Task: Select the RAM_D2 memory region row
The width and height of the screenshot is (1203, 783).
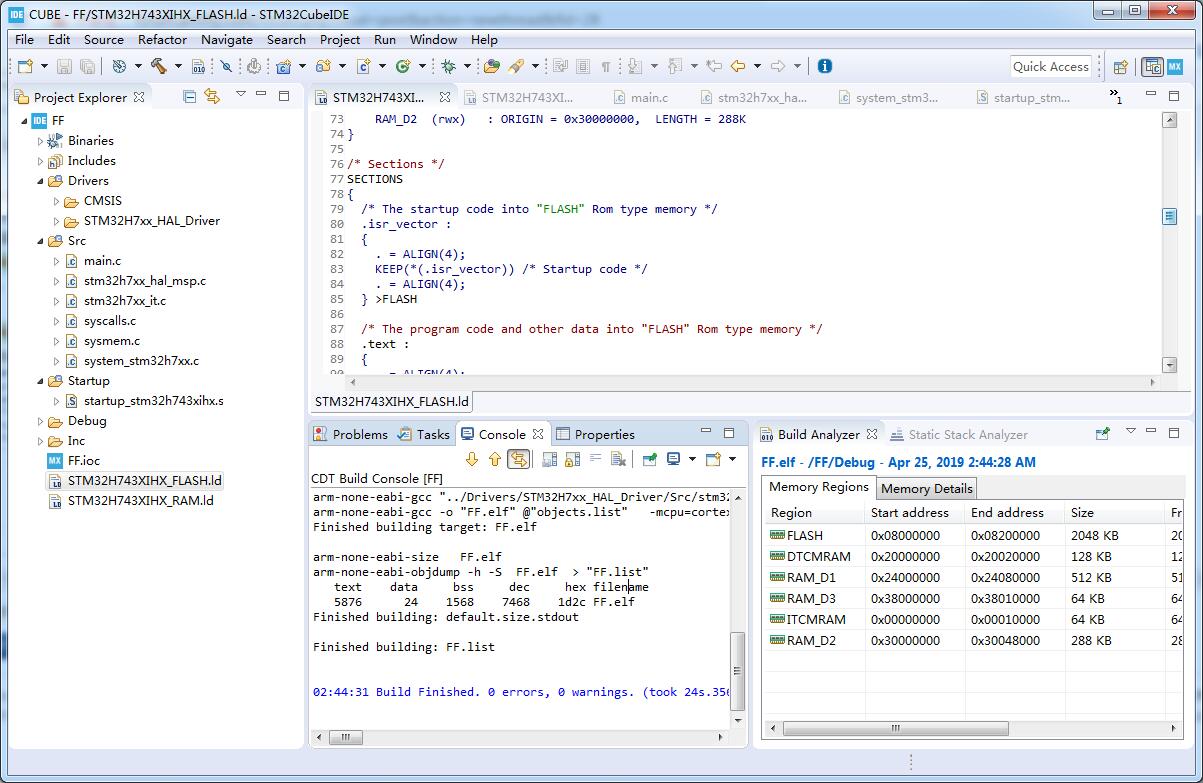Action: [x=973, y=640]
